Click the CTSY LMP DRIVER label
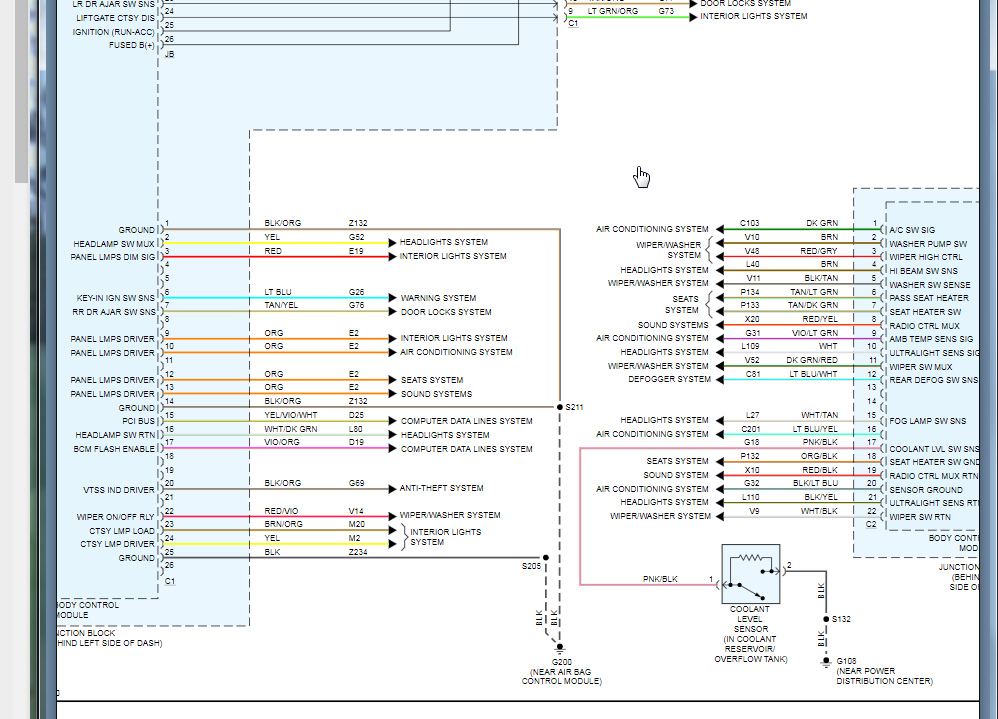Screen dimensions: 998x719 [x=117, y=544]
